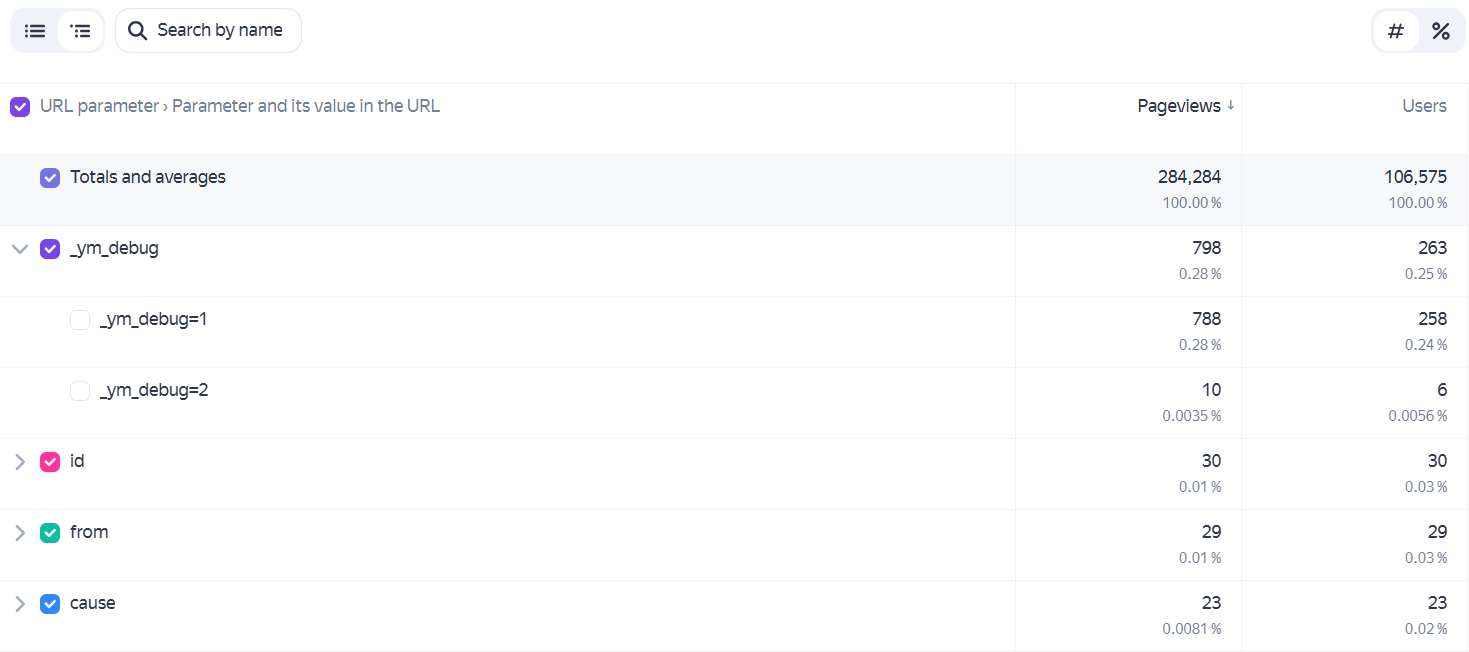The height and width of the screenshot is (652, 1469).
Task: Expand the id parameter row
Action: tap(20, 462)
